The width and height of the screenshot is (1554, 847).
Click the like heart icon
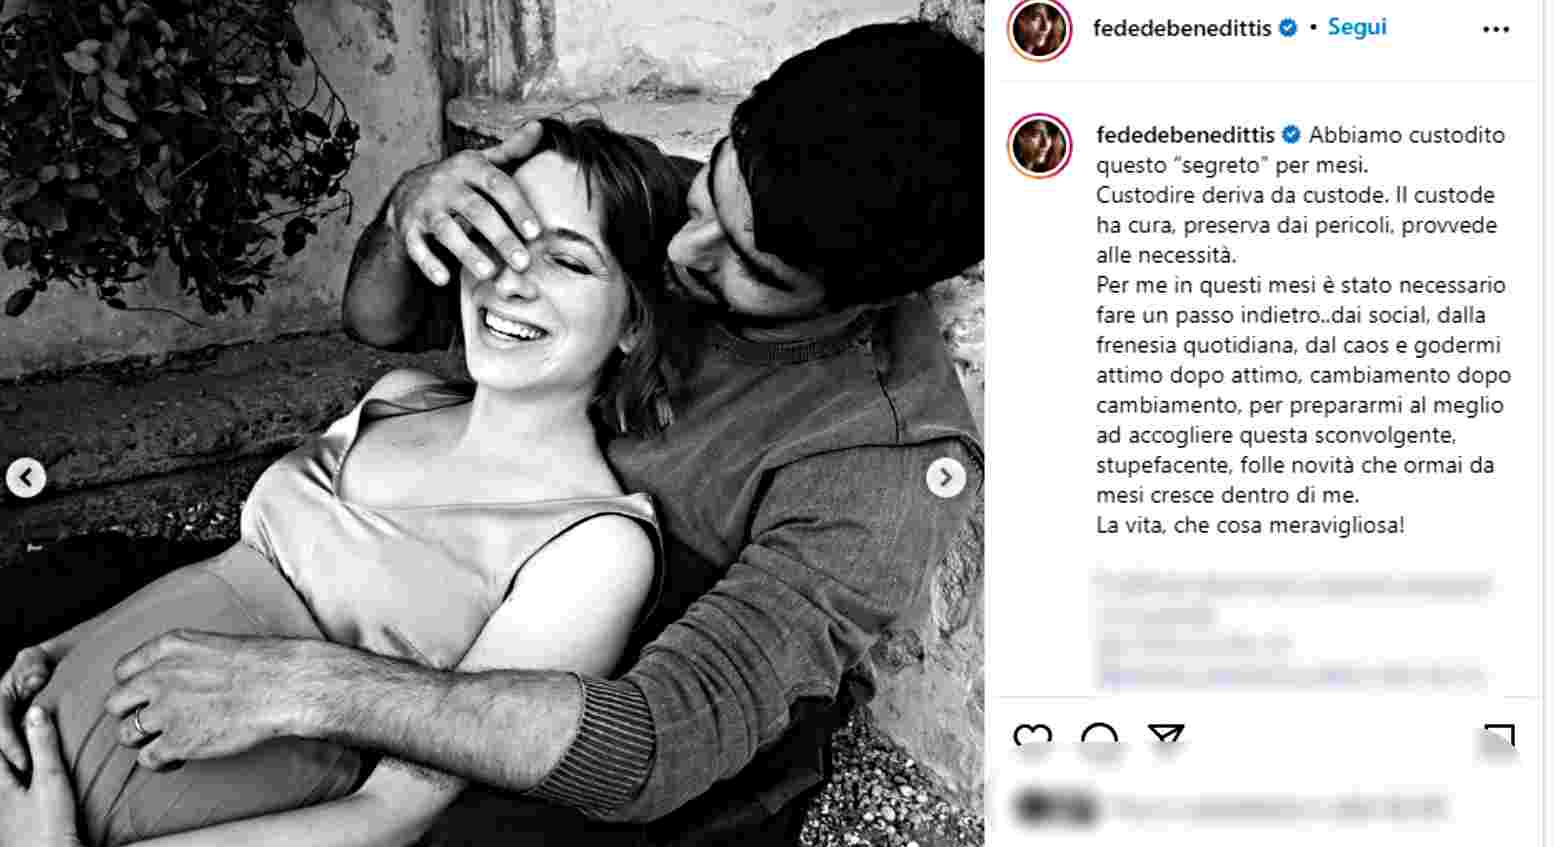[1032, 738]
